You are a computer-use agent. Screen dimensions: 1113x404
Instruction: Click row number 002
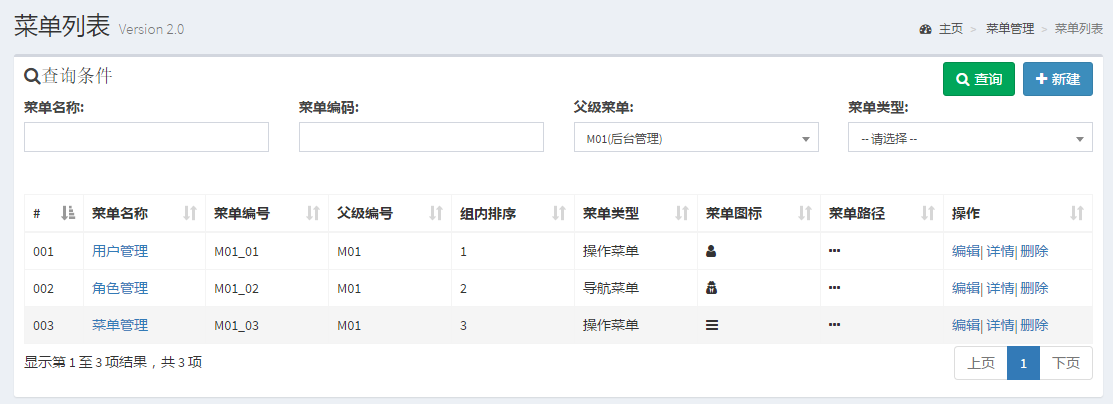pyautogui.click(x=43, y=288)
